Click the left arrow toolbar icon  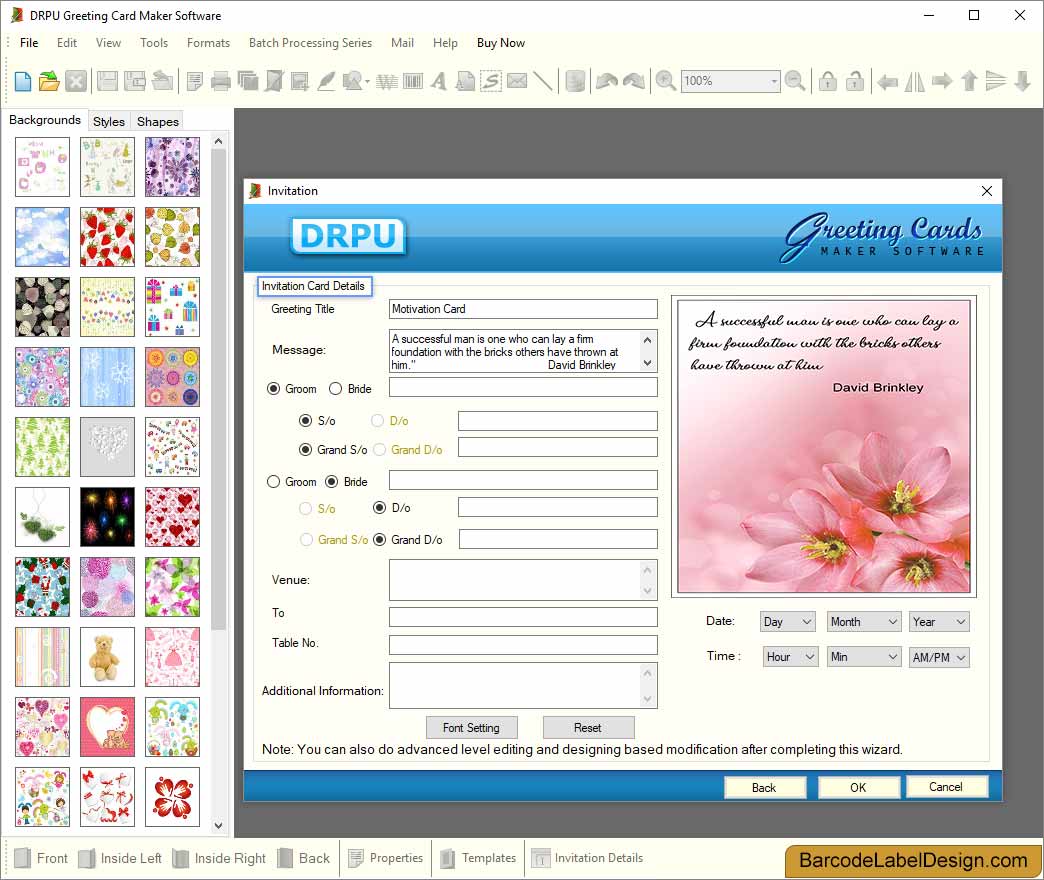point(887,81)
